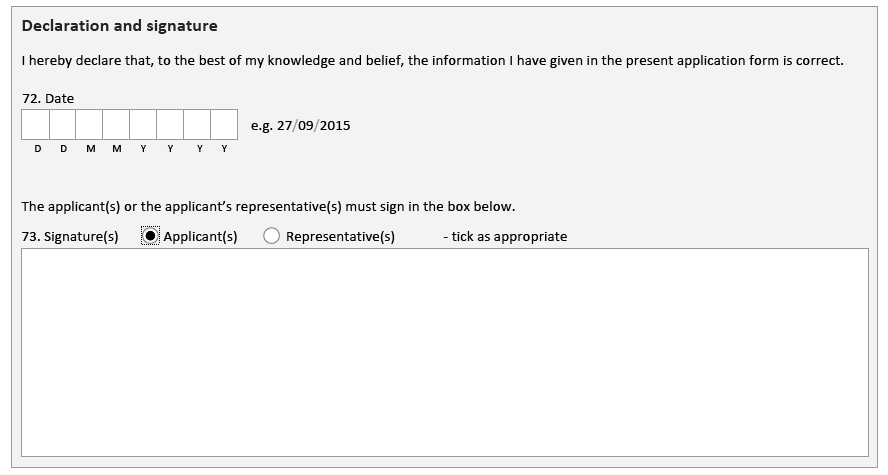The width and height of the screenshot is (888, 475).
Task: Click the first year digit box
Action: click(x=143, y=125)
